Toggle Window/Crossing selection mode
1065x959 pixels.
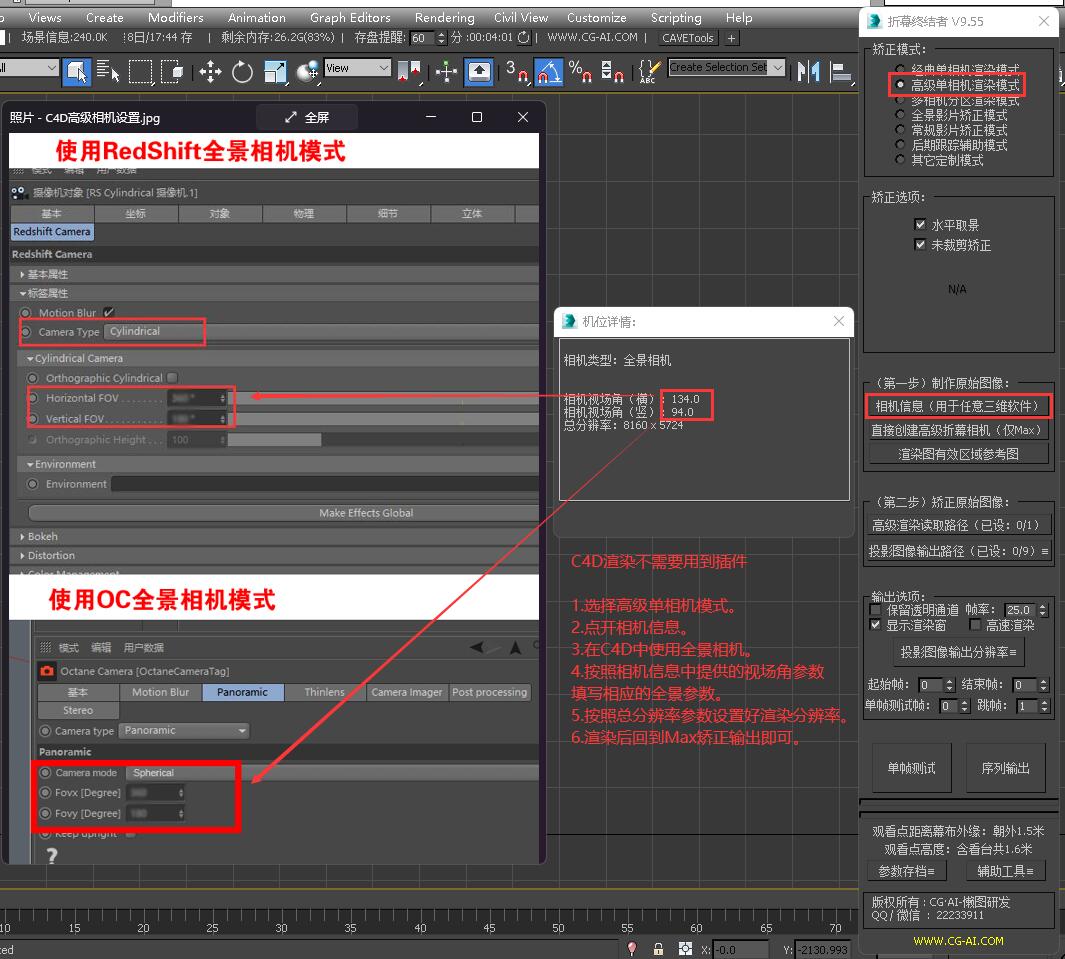point(172,71)
